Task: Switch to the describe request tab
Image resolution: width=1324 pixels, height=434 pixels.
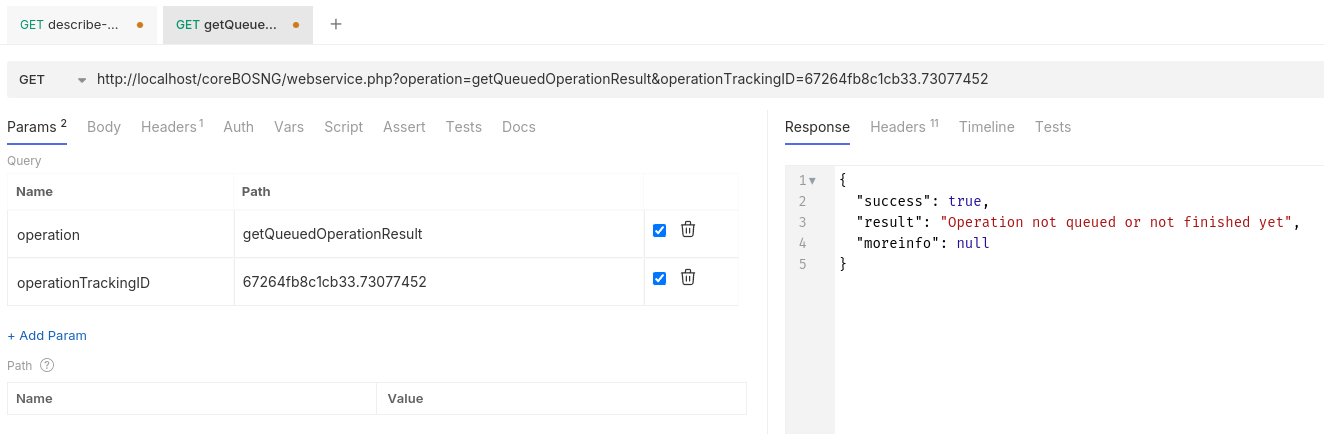Action: point(82,24)
